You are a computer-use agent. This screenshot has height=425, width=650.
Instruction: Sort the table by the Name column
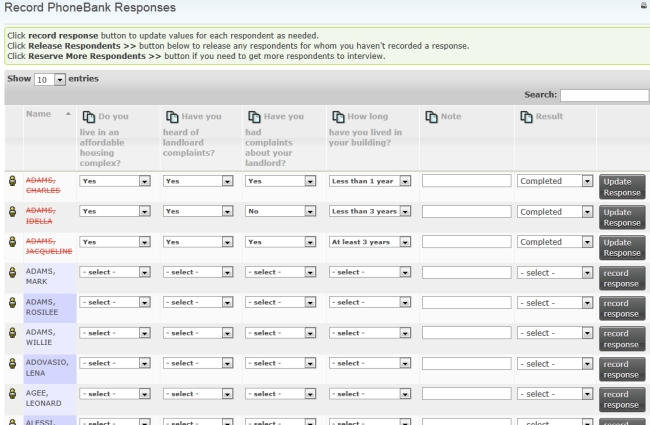click(x=48, y=116)
